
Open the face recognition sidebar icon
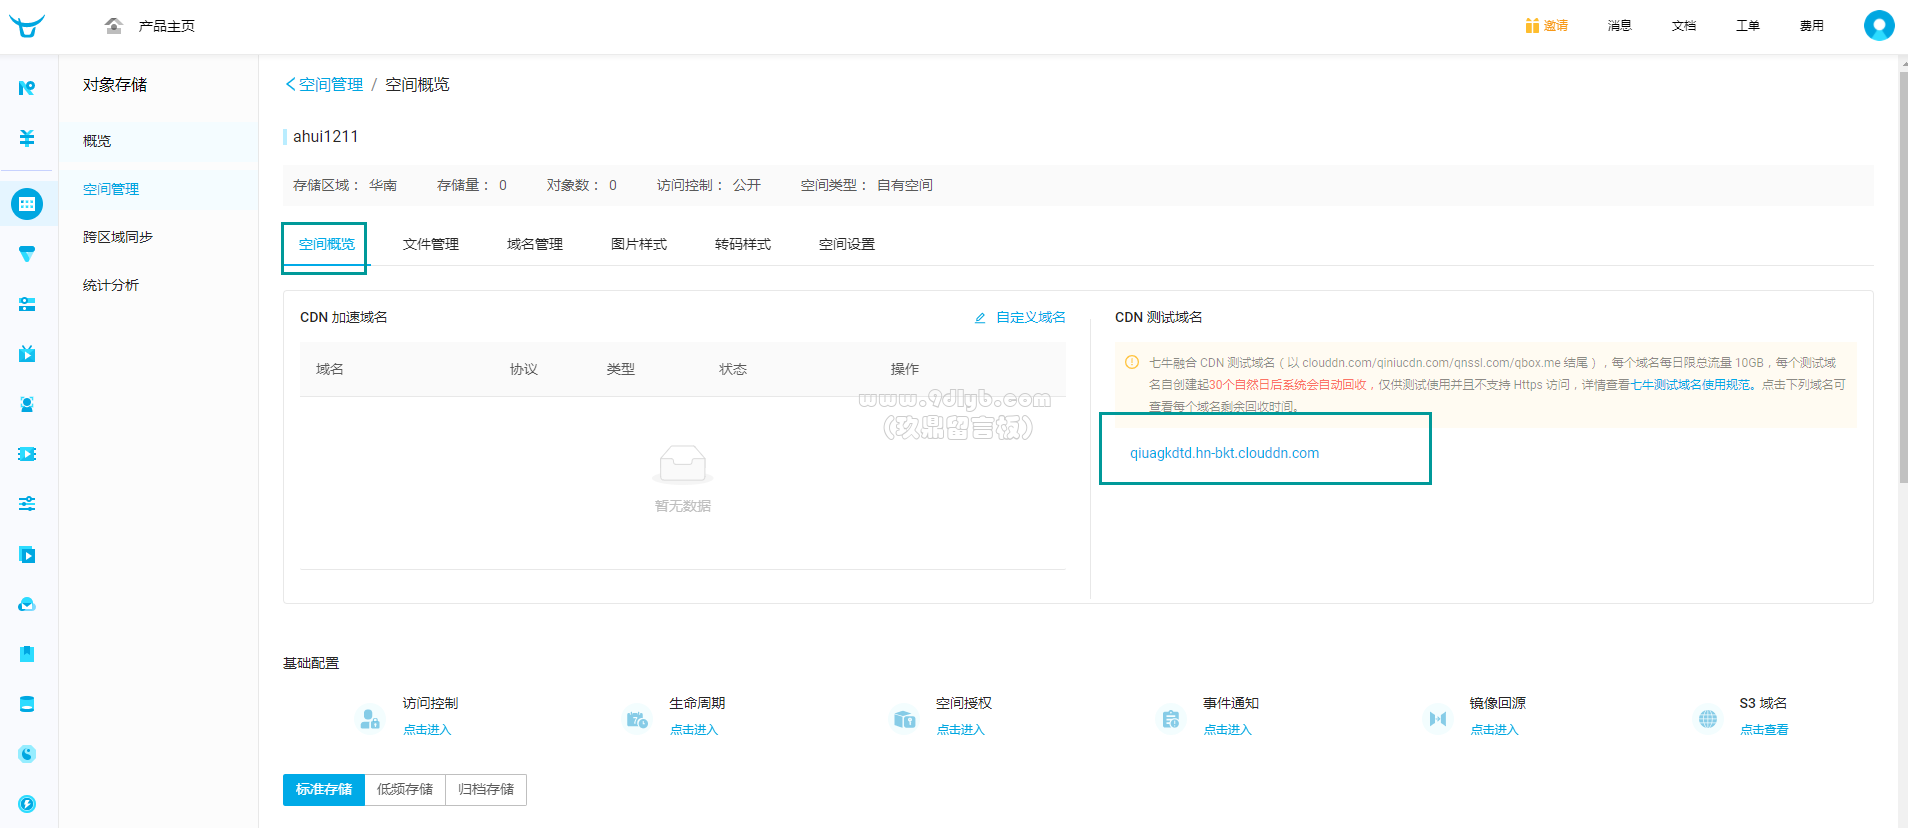tap(27, 404)
